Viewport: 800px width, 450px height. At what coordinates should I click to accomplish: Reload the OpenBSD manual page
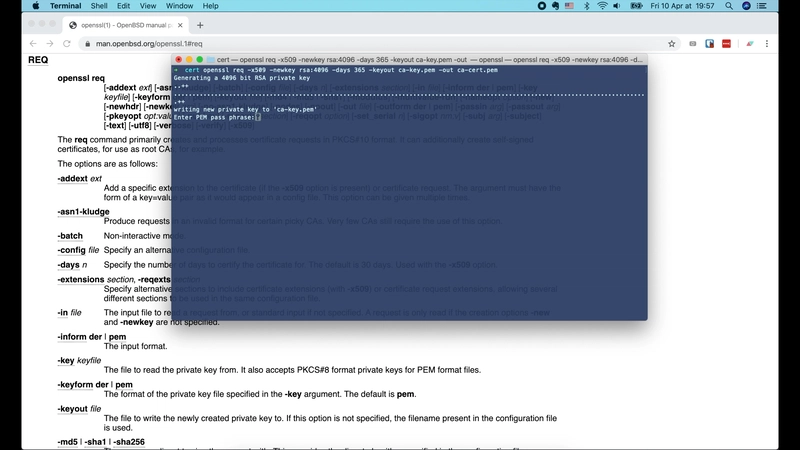[67, 44]
